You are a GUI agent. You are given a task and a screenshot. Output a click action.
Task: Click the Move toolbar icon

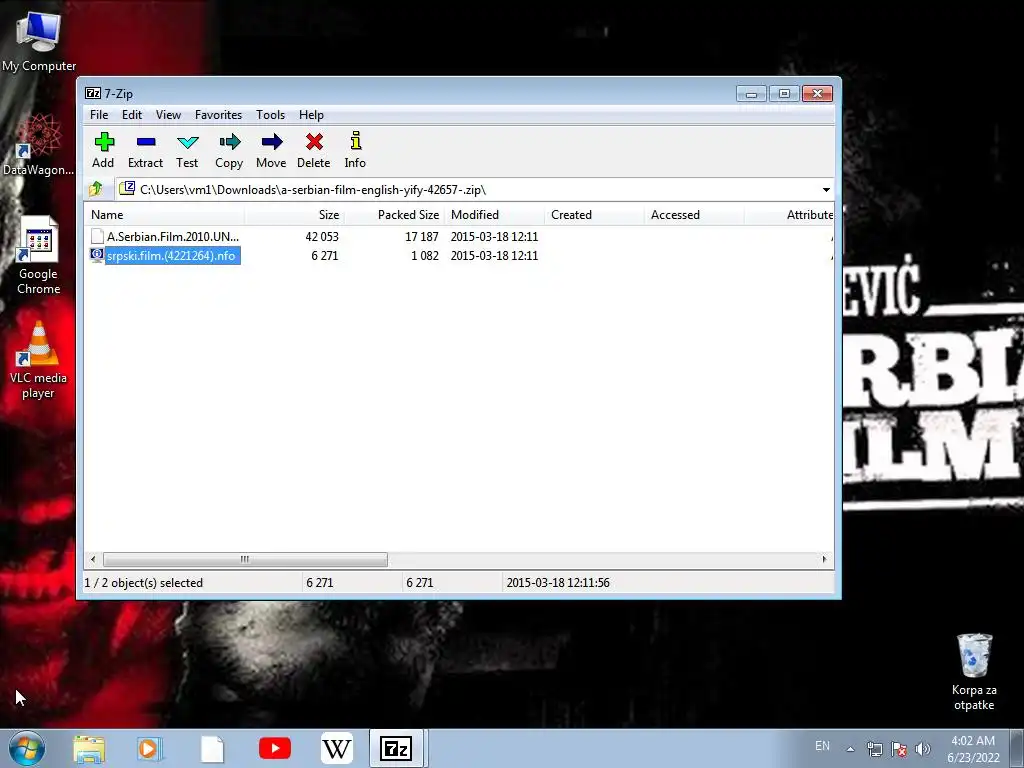272,142
